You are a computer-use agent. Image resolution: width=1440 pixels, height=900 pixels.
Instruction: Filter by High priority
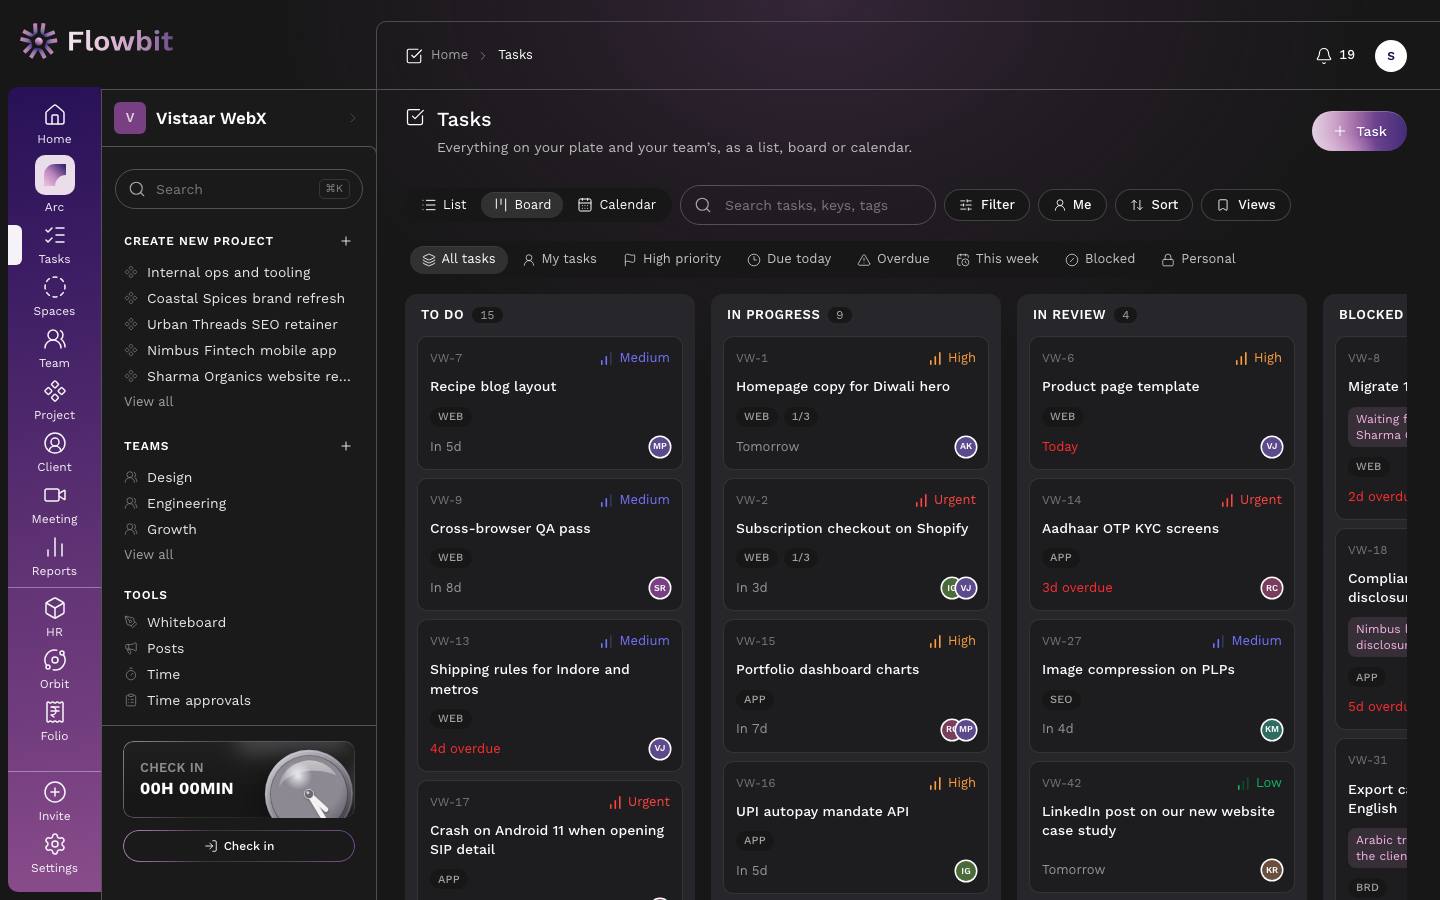(x=672, y=259)
